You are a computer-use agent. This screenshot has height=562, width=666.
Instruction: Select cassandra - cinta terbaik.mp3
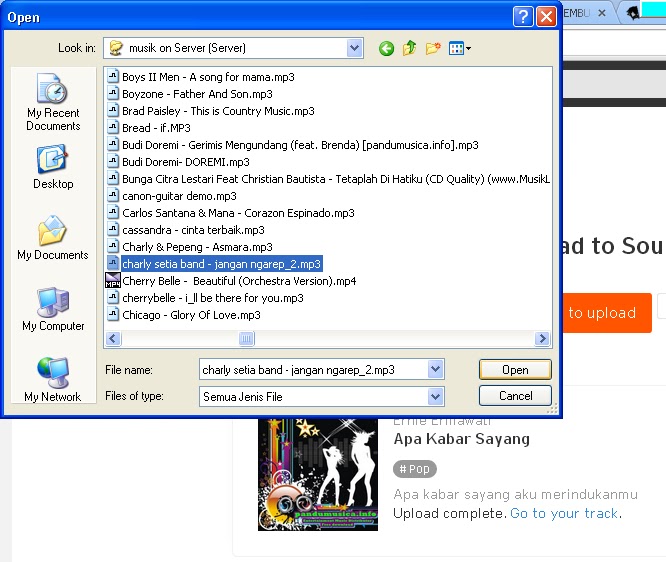[186, 230]
